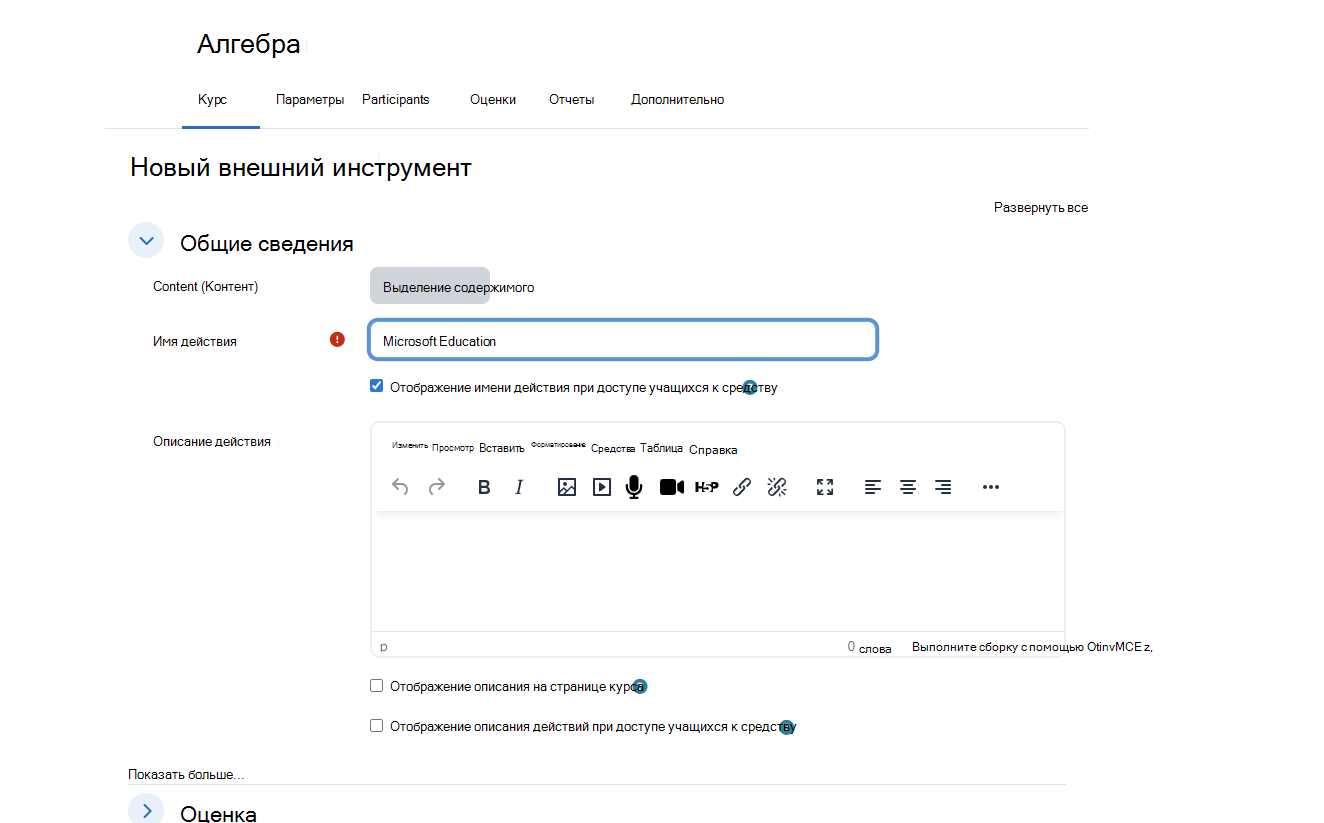Image resolution: width=1324 pixels, height=823 pixels.
Task: Expand the Оценка section
Action: point(146,810)
